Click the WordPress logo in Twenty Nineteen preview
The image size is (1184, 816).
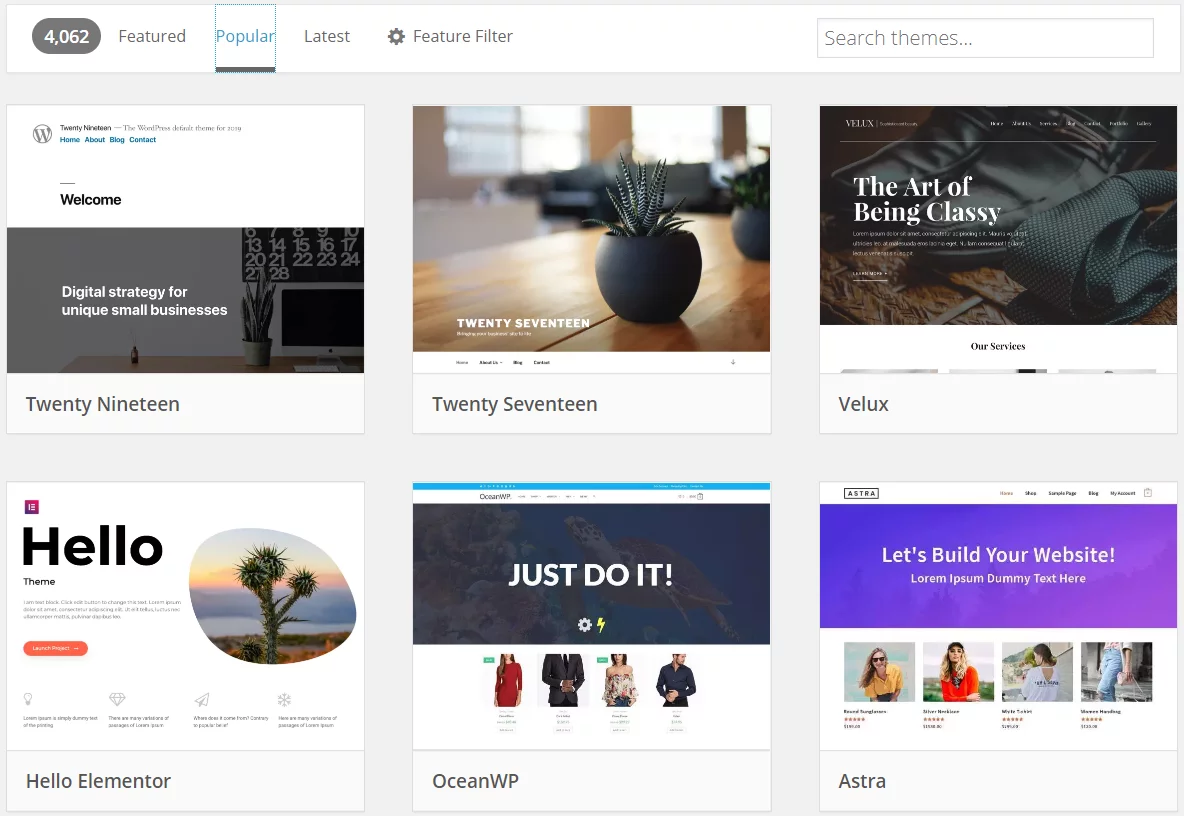click(42, 134)
